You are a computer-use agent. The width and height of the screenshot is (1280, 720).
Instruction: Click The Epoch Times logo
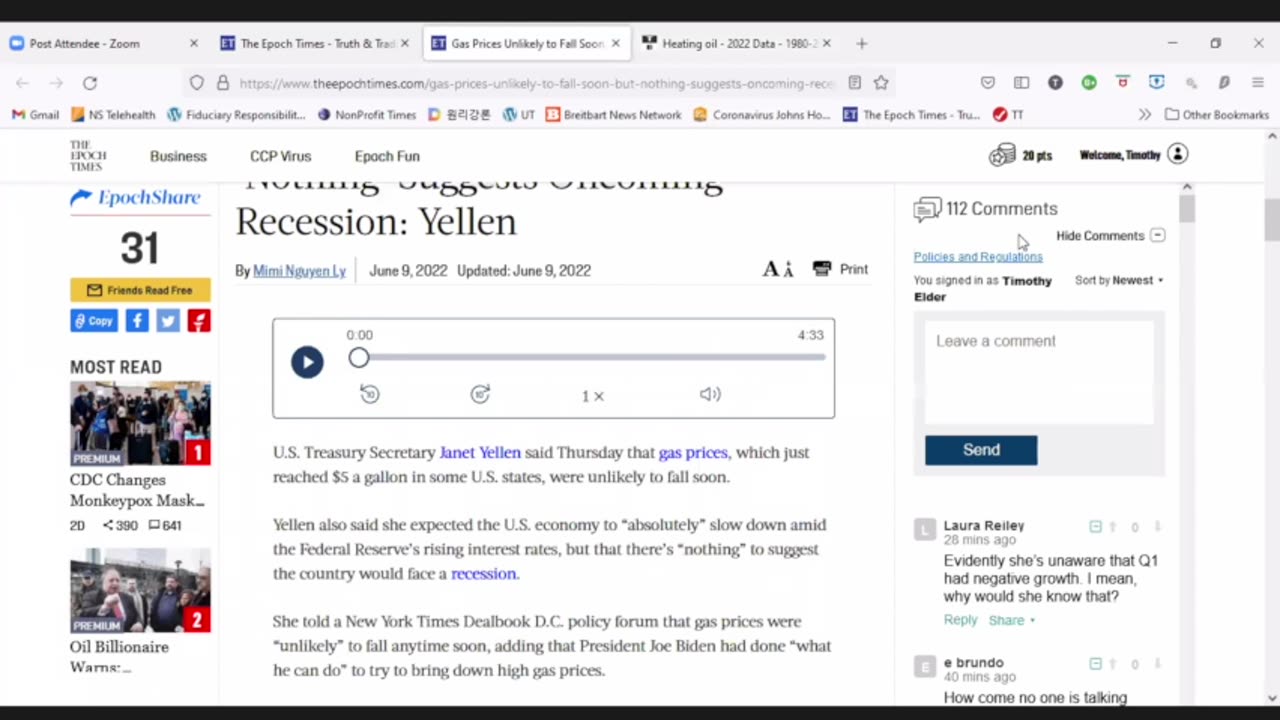[x=87, y=156]
